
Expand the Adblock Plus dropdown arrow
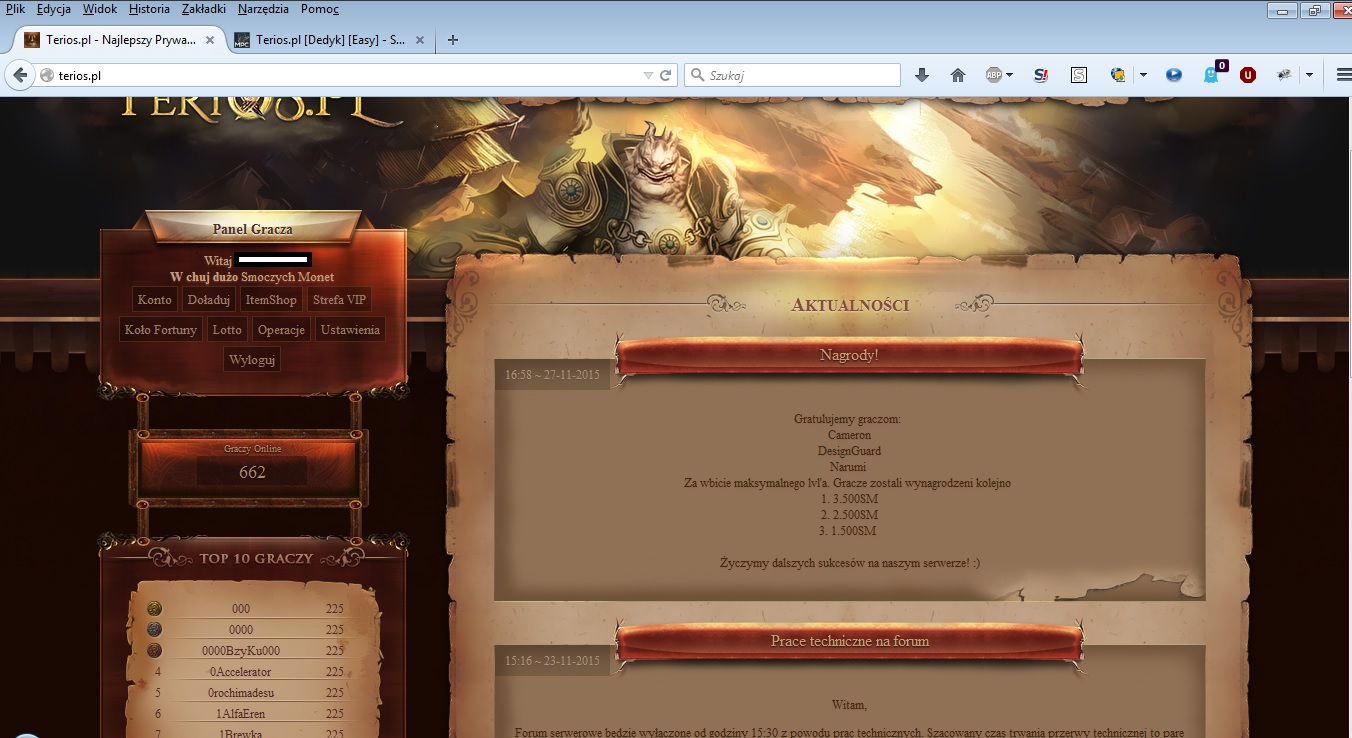(1010, 75)
